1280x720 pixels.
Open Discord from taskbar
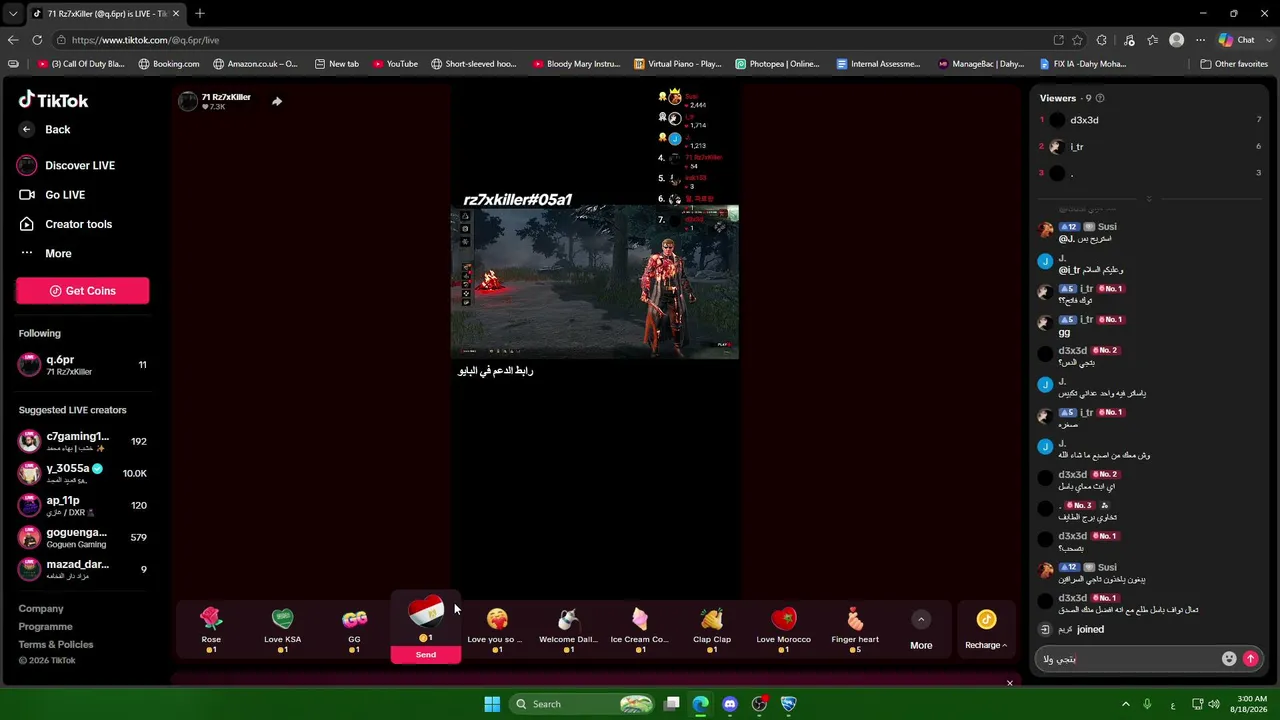click(x=730, y=704)
